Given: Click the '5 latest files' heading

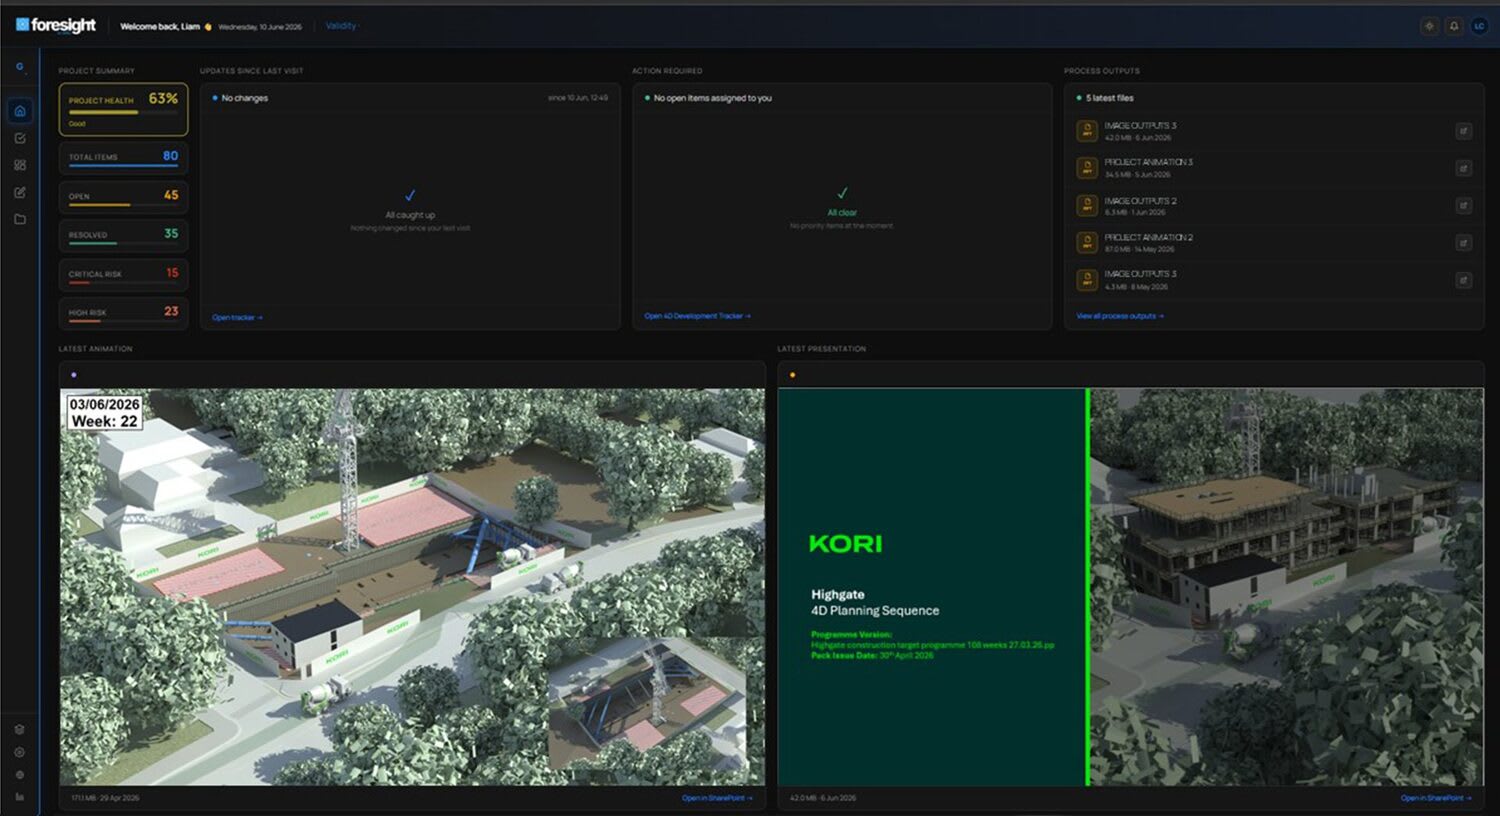Looking at the screenshot, I should pos(1109,98).
